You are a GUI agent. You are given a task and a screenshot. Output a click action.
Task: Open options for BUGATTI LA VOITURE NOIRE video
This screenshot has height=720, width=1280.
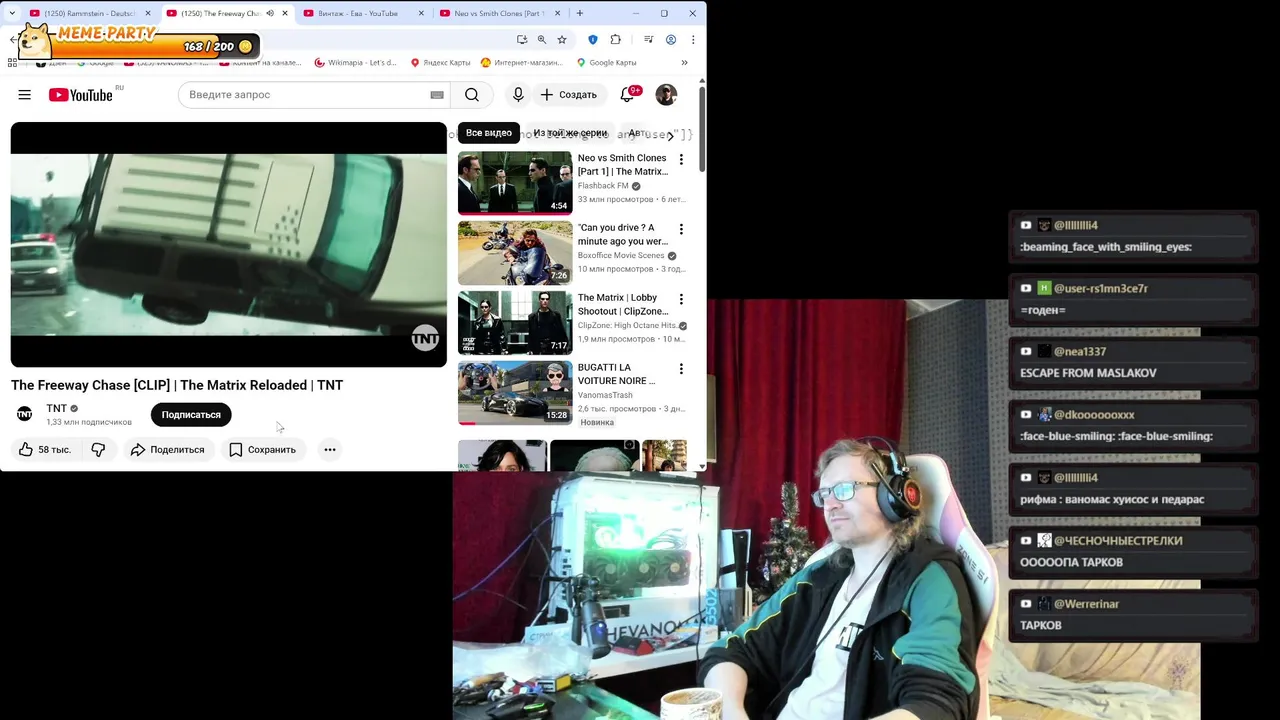681,369
